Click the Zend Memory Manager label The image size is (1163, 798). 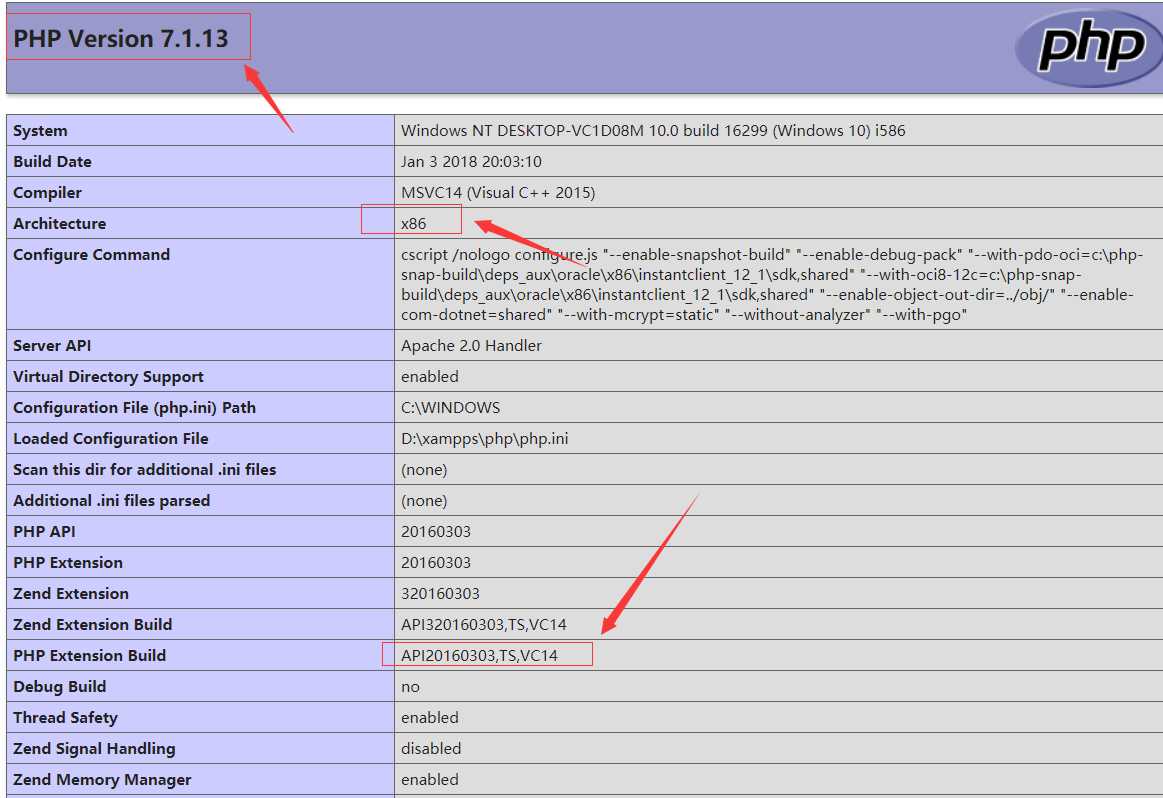[x=102, y=782]
